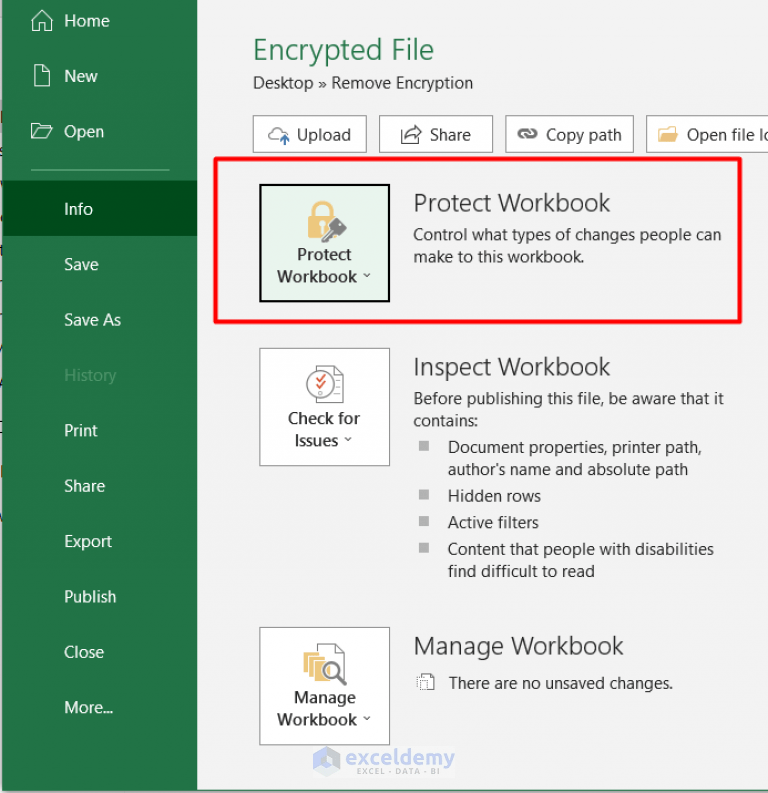Click the Copy path button

click(569, 134)
